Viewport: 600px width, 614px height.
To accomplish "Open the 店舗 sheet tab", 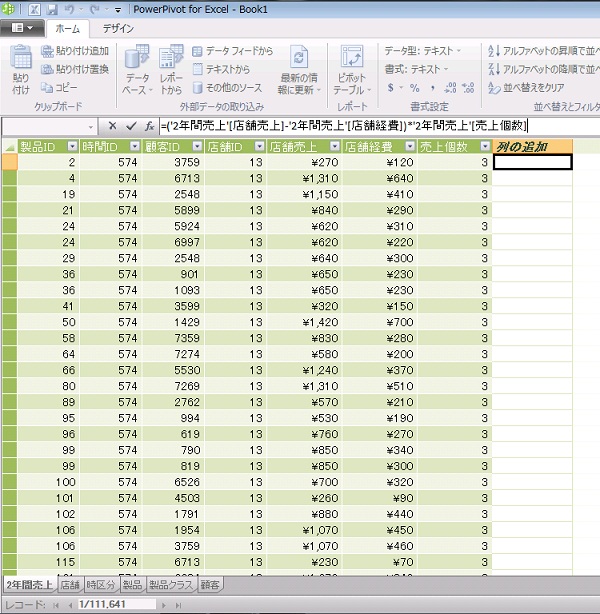I will (x=70, y=585).
